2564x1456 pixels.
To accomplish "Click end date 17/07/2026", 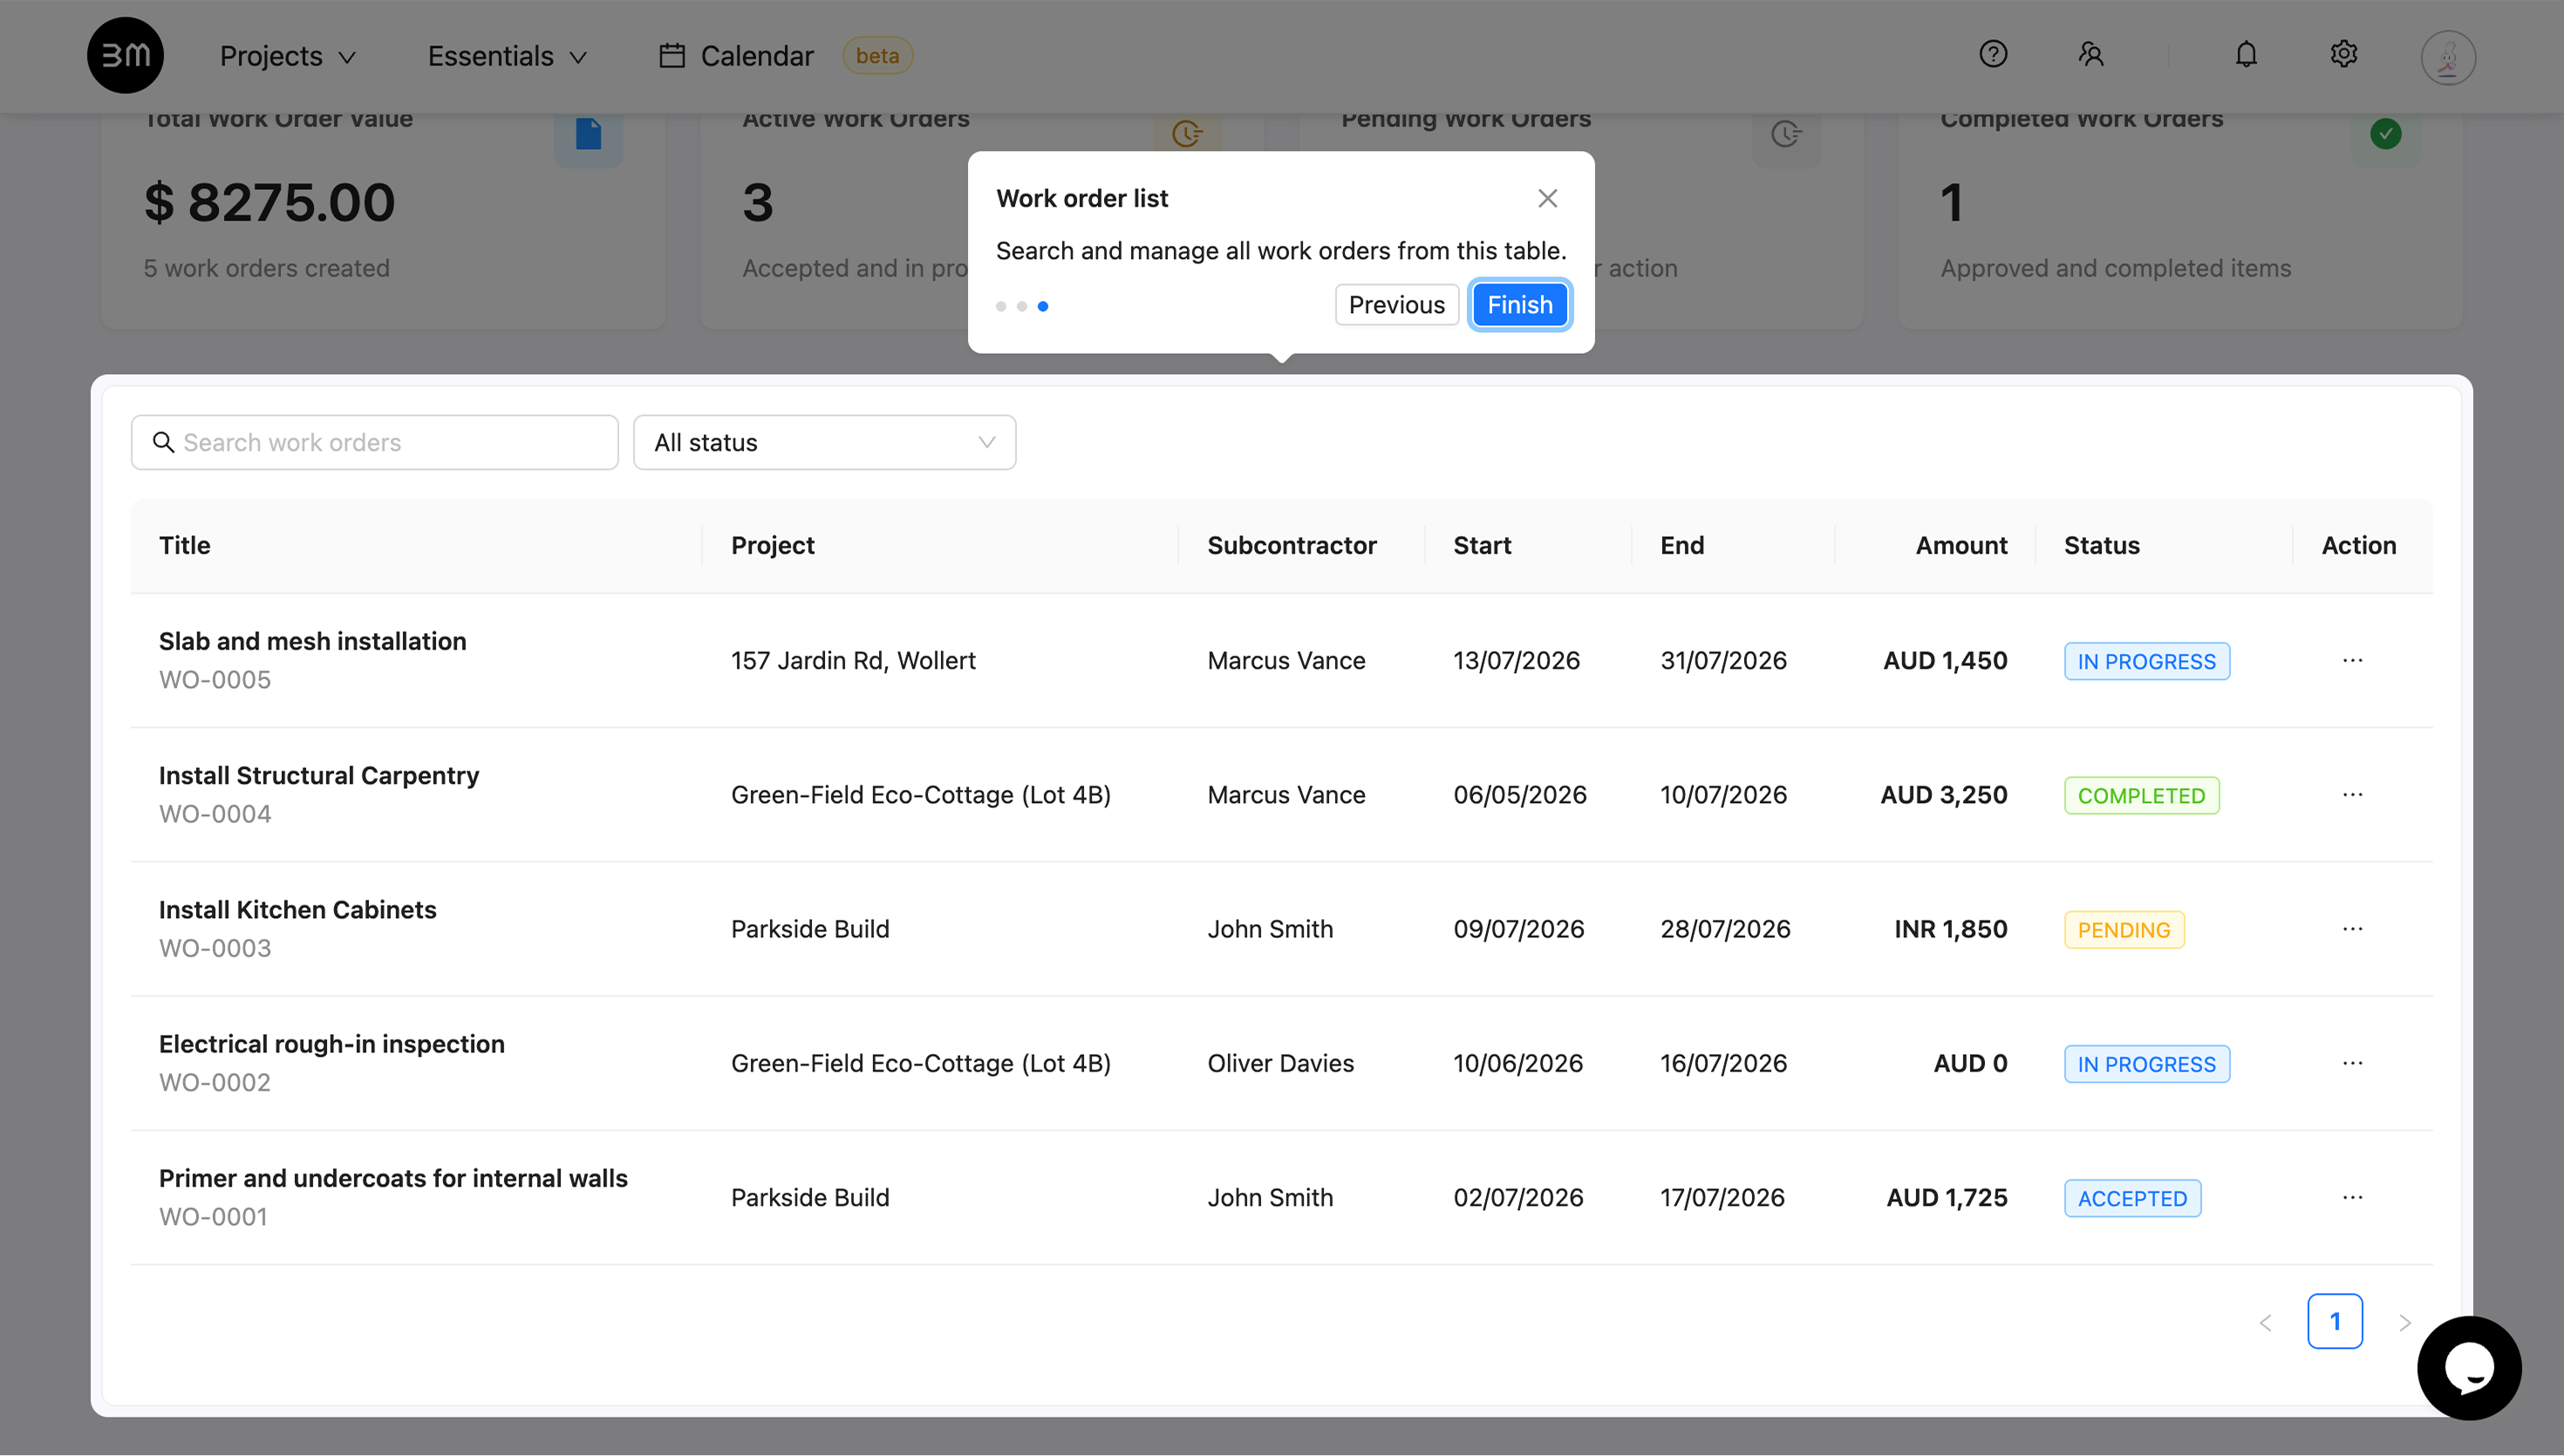I will 1722,1197.
